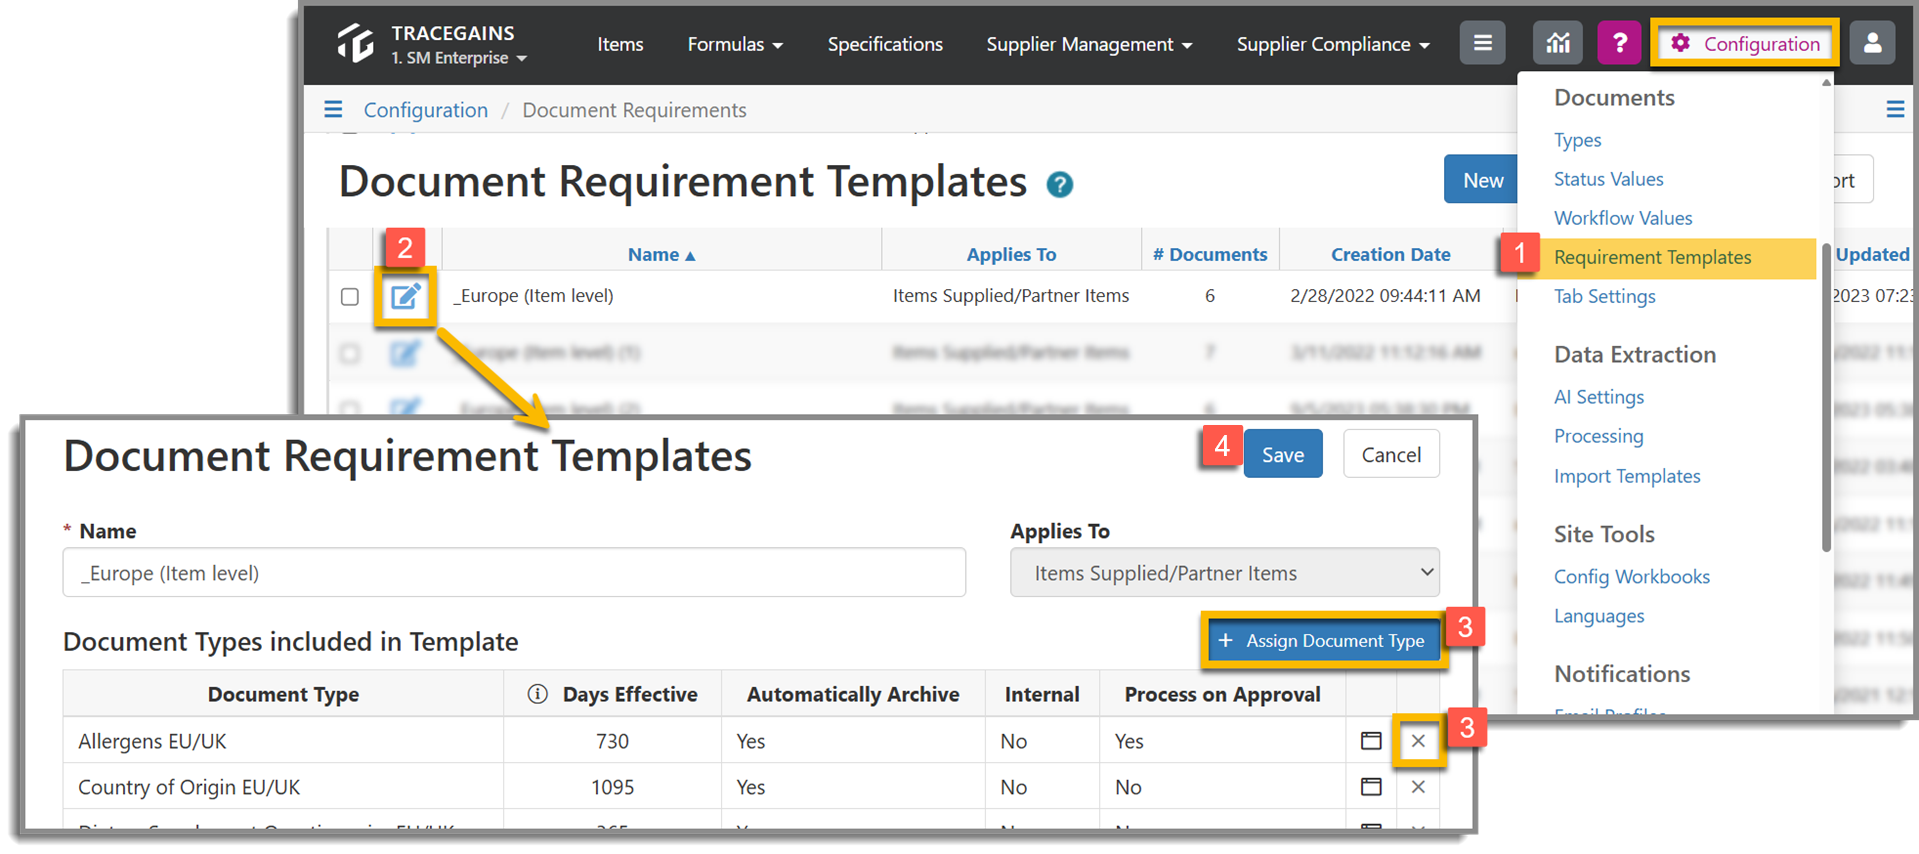This screenshot has width=1919, height=854.
Task: Click the configuration menu scrollbar
Action: 1826,397
